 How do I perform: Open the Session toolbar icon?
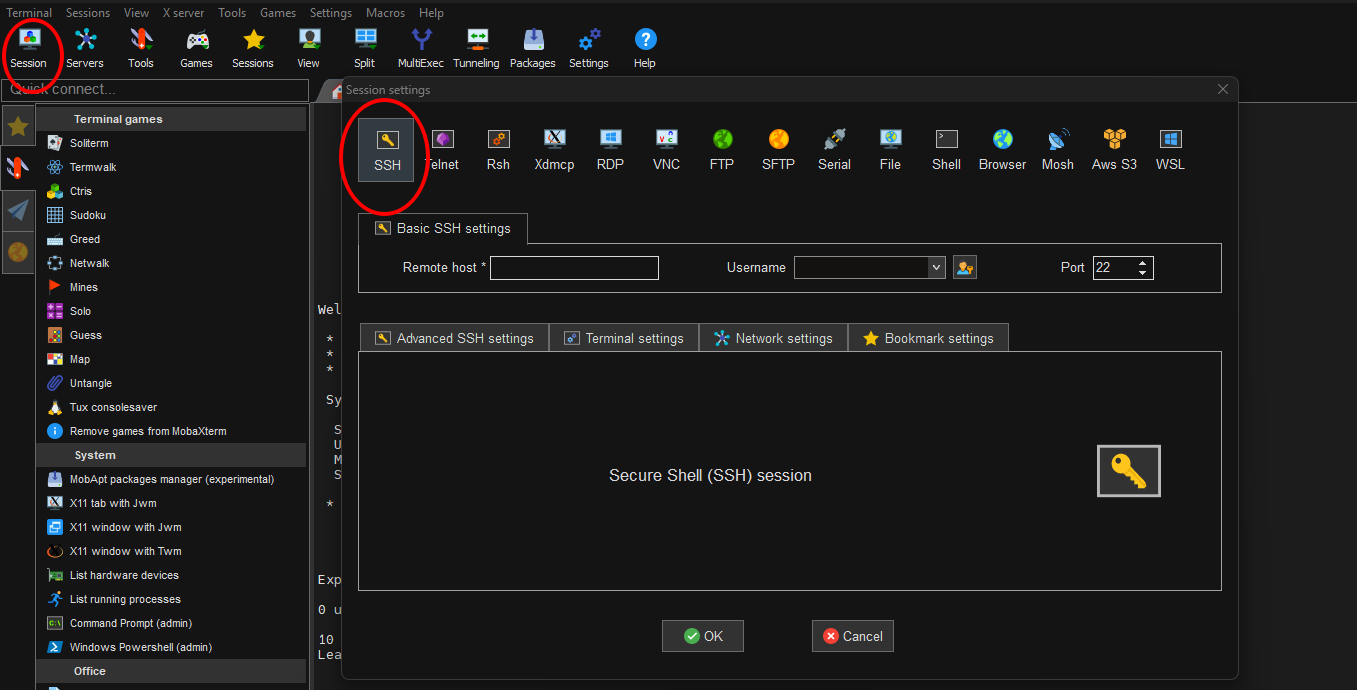tap(28, 48)
